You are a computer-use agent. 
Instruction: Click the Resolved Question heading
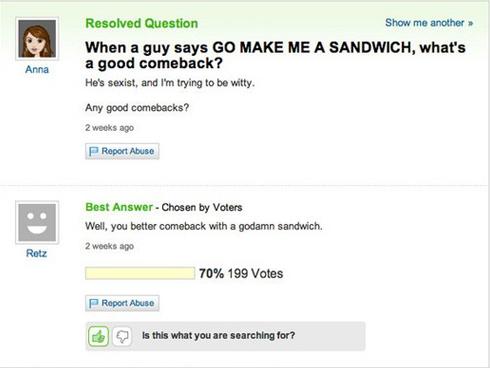point(142,23)
